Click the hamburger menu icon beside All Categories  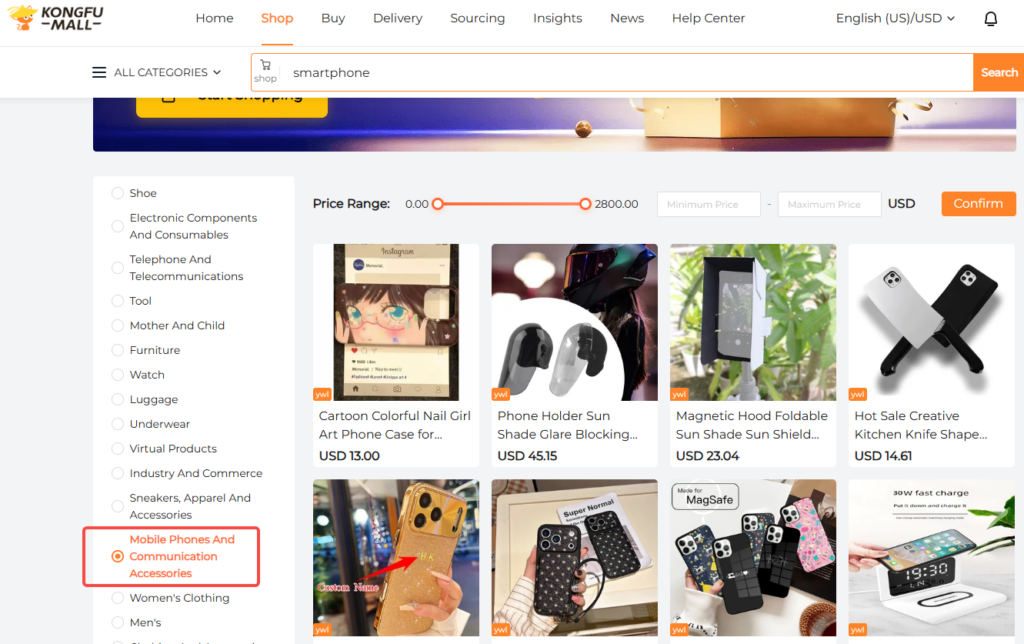(x=99, y=72)
